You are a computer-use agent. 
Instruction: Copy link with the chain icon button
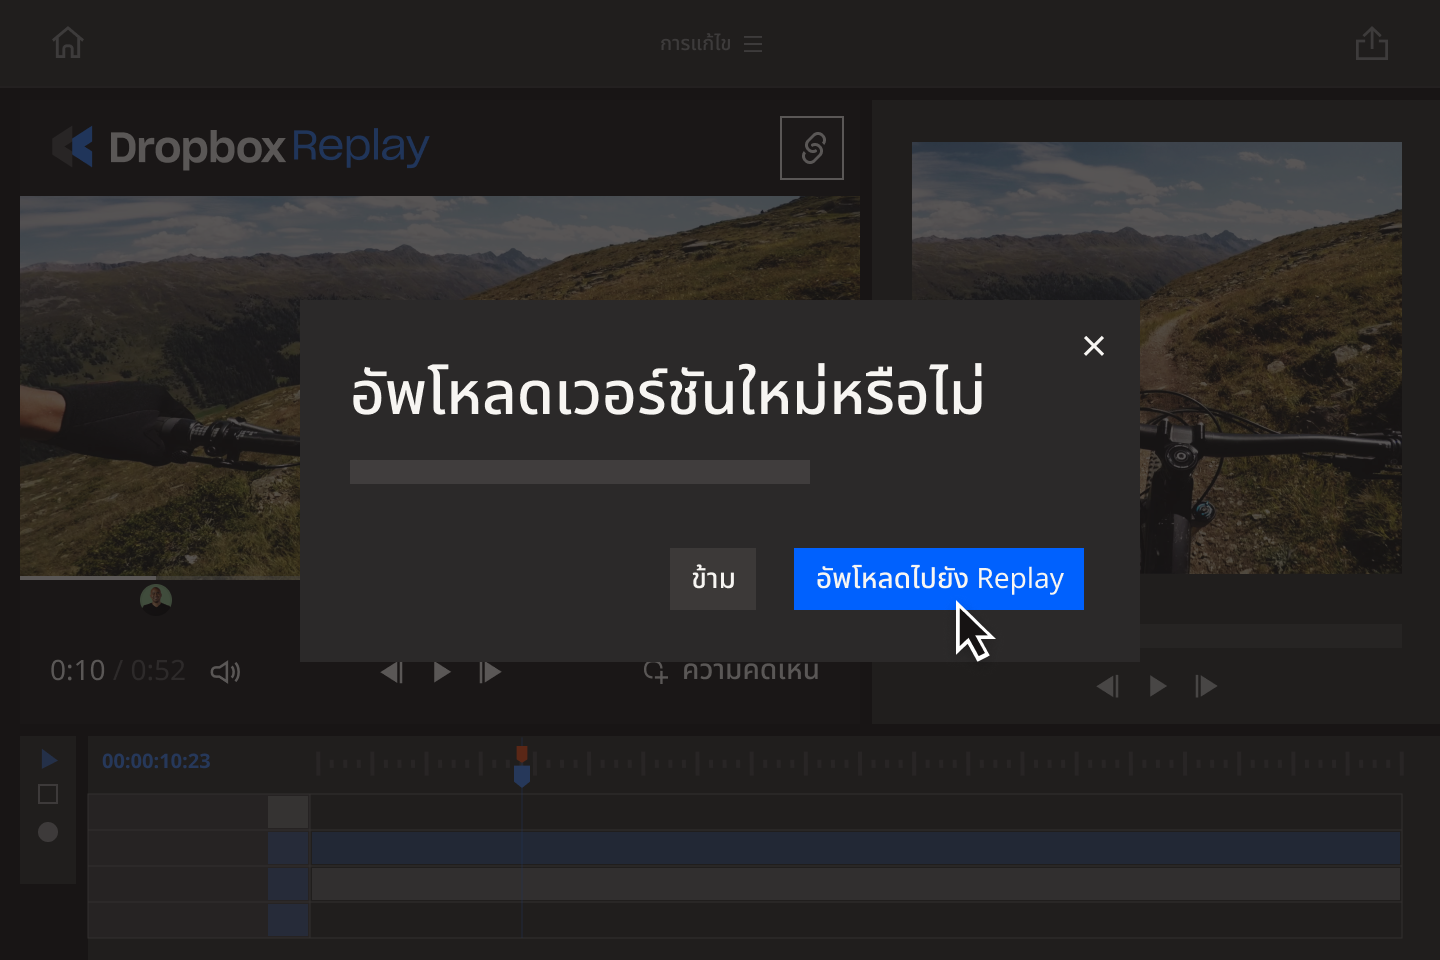(x=812, y=148)
